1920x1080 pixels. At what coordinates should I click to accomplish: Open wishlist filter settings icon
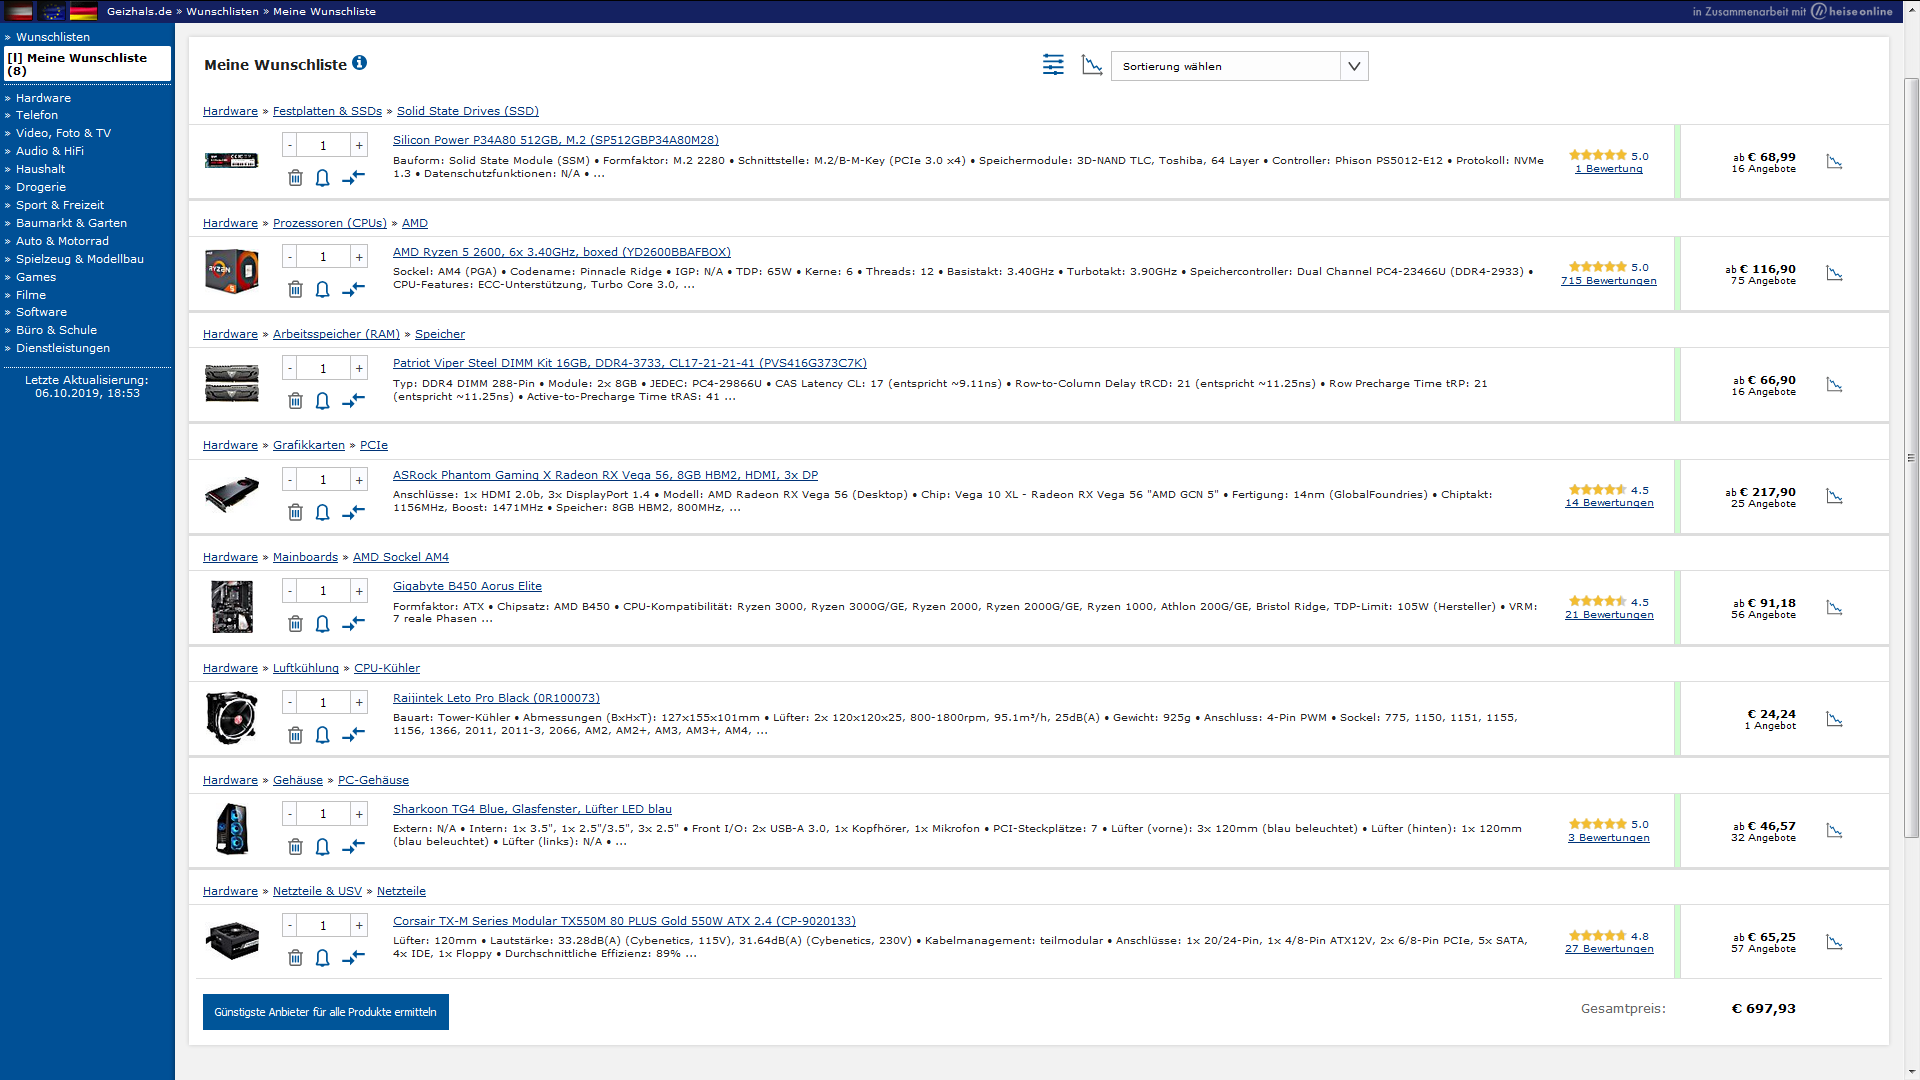click(x=1053, y=65)
